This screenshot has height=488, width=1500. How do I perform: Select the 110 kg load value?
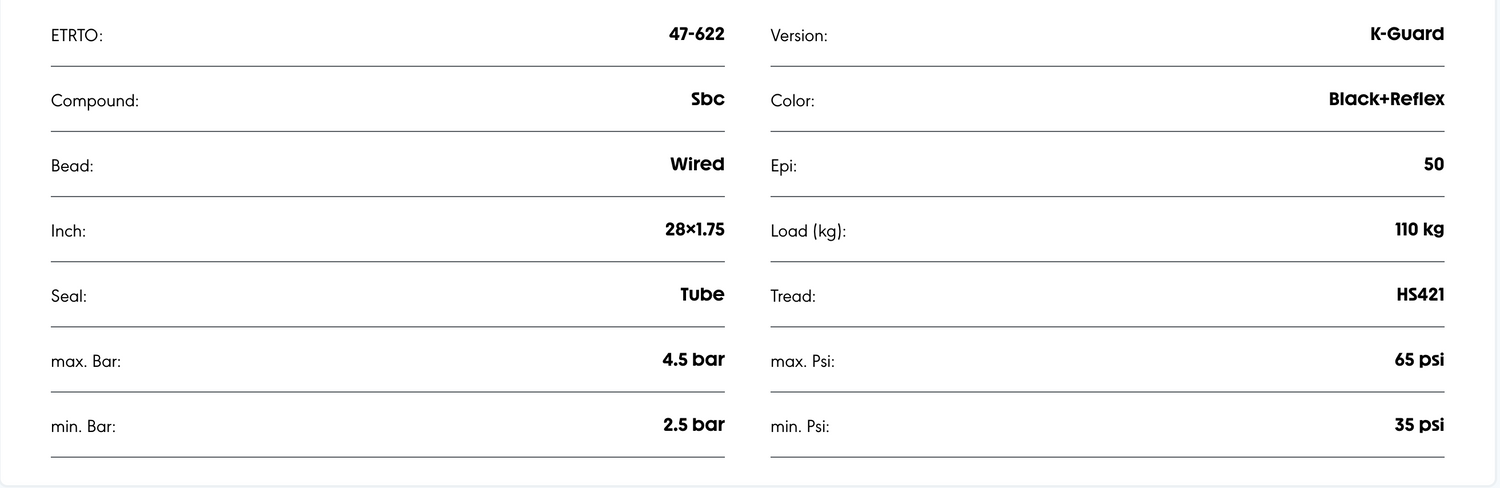pos(1419,230)
